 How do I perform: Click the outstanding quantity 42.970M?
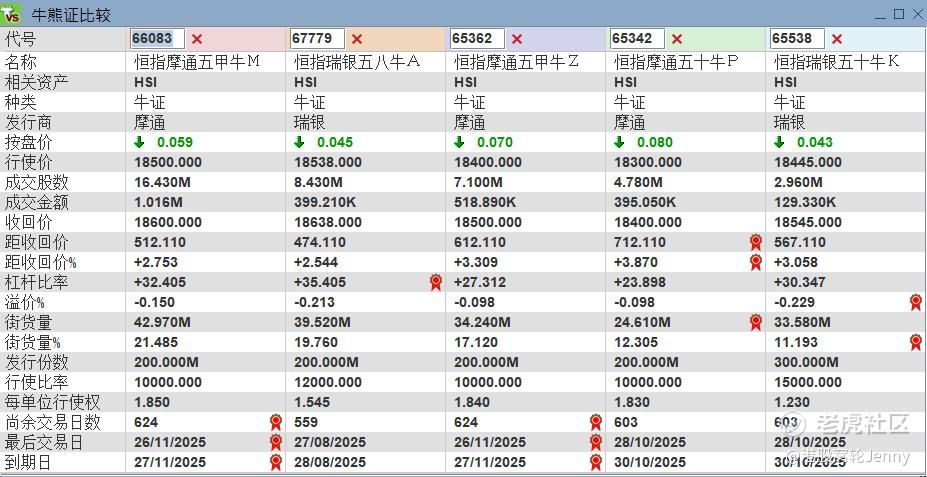(162, 322)
